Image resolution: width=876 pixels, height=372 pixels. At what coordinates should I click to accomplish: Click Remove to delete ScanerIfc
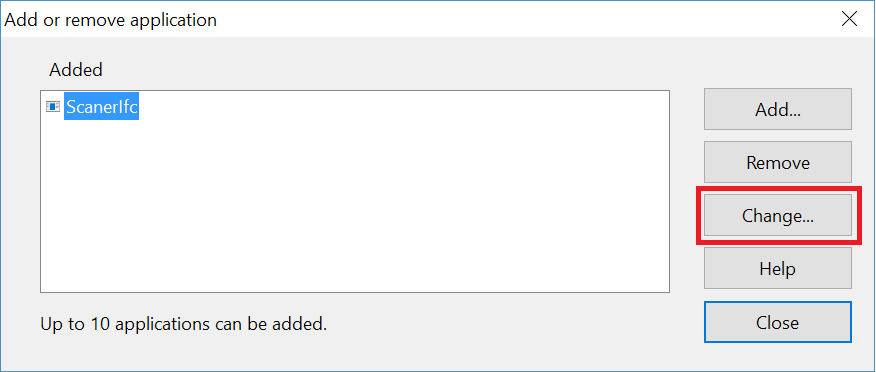click(x=778, y=163)
